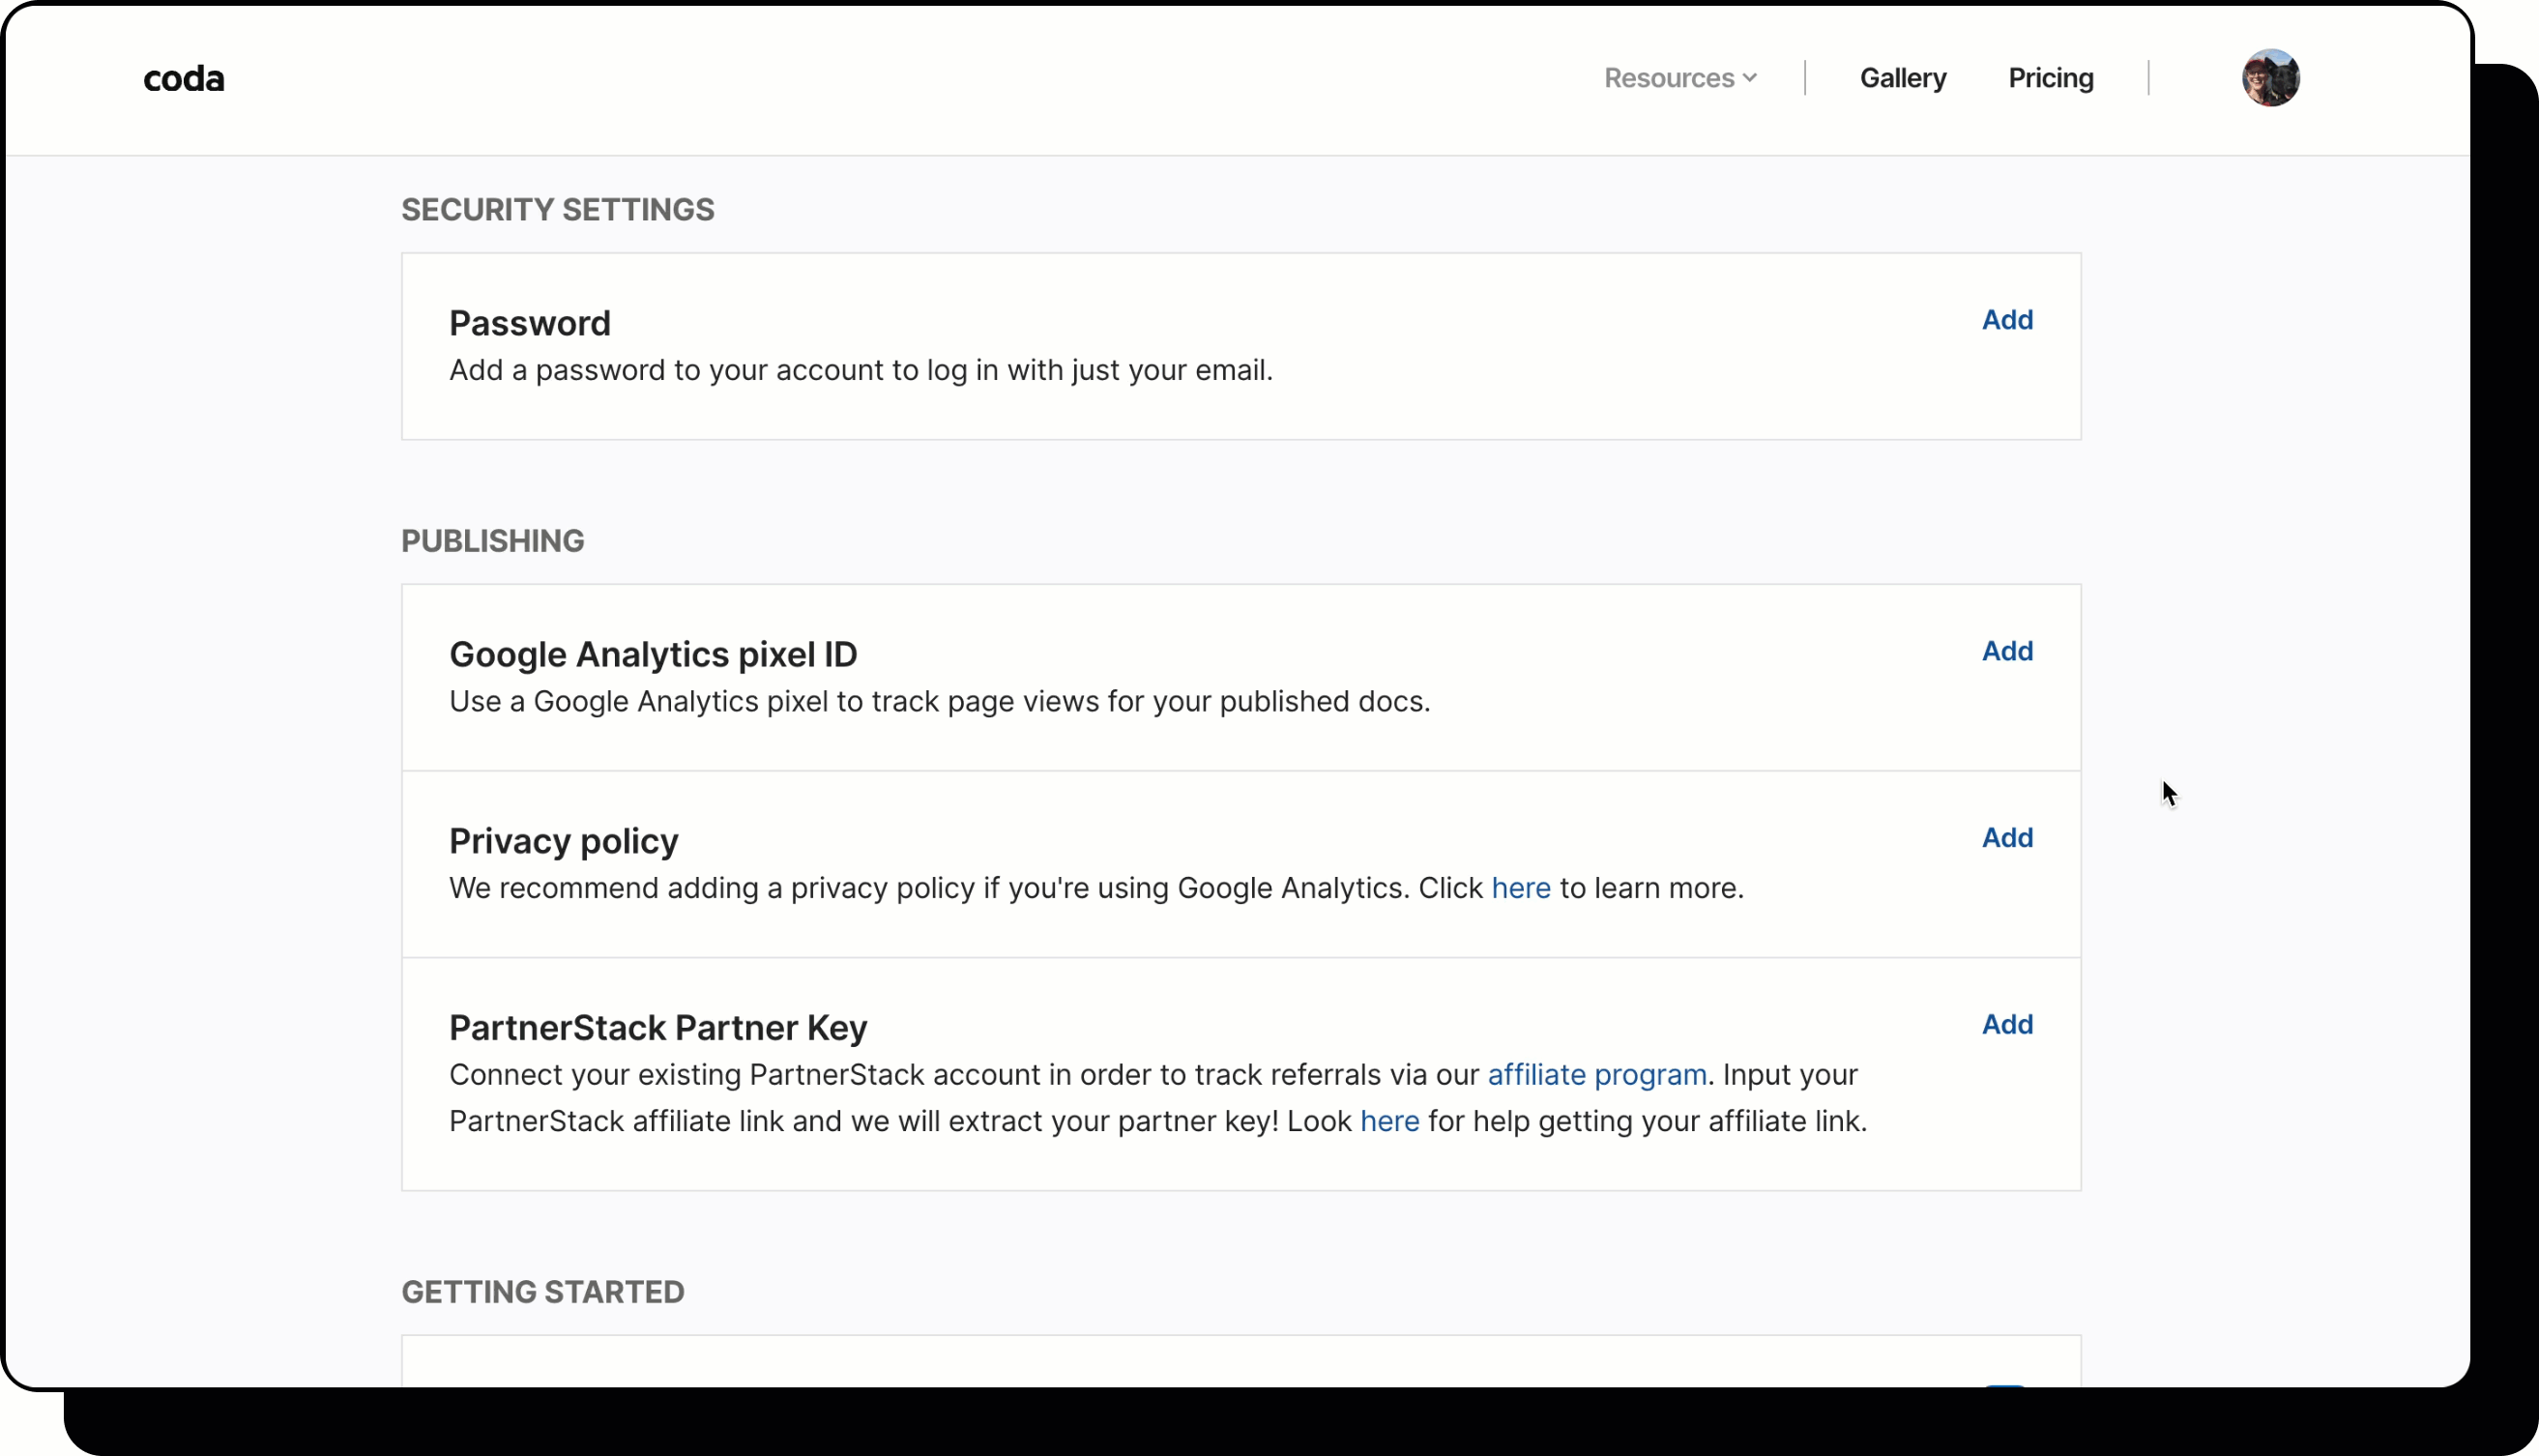
Task: Add a PartnerStack Partner Key
Action: pyautogui.click(x=2008, y=1023)
